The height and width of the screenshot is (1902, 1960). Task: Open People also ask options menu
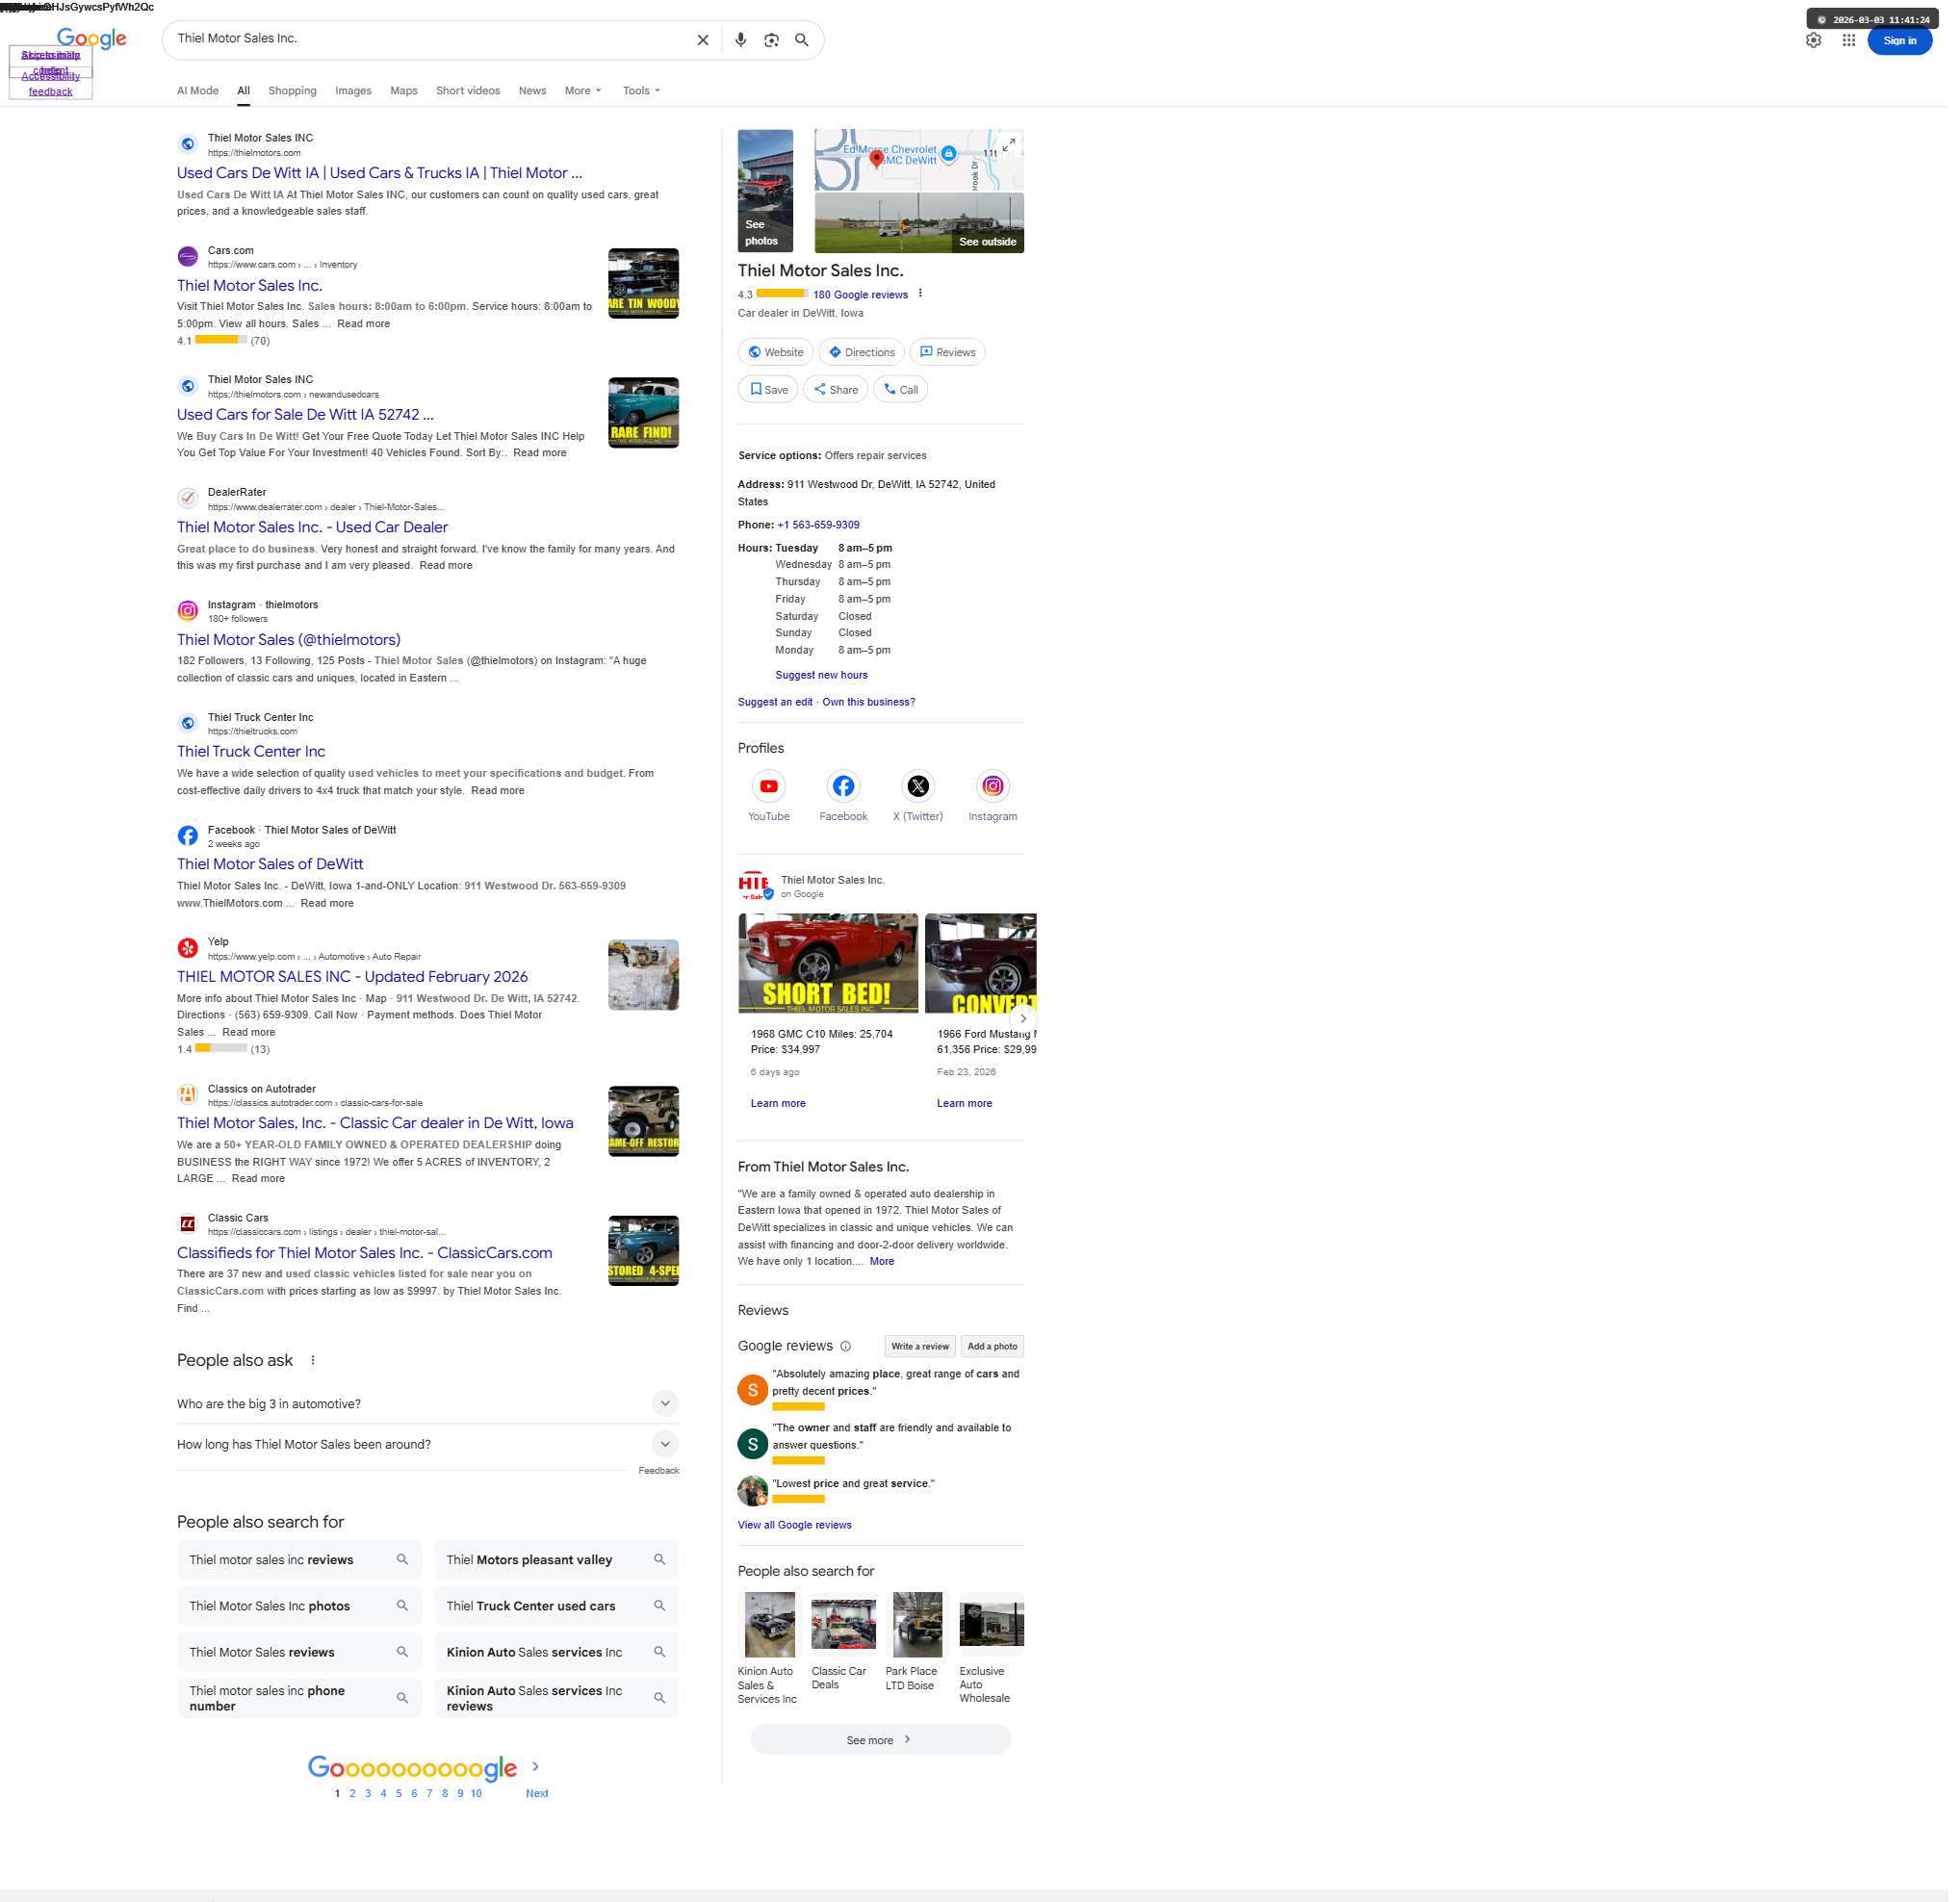pos(313,1360)
